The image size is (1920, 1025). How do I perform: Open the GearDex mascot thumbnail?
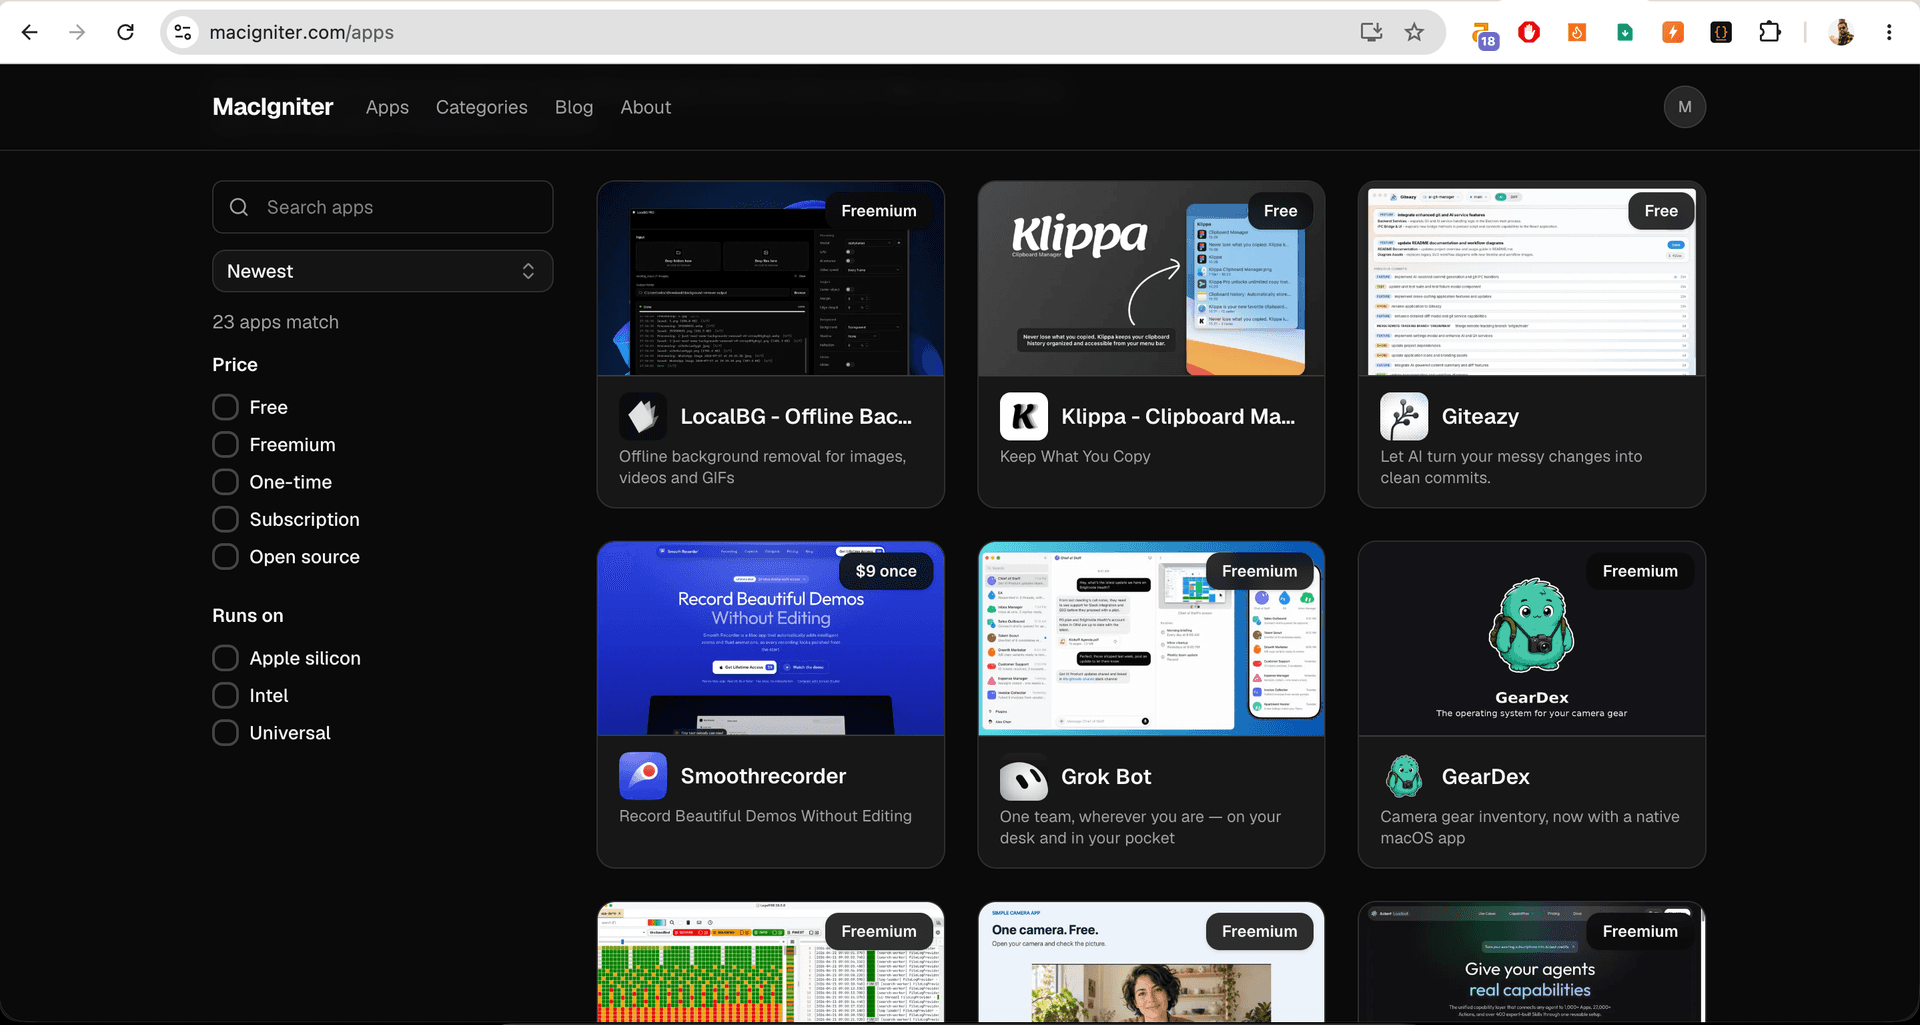[x=1532, y=639]
